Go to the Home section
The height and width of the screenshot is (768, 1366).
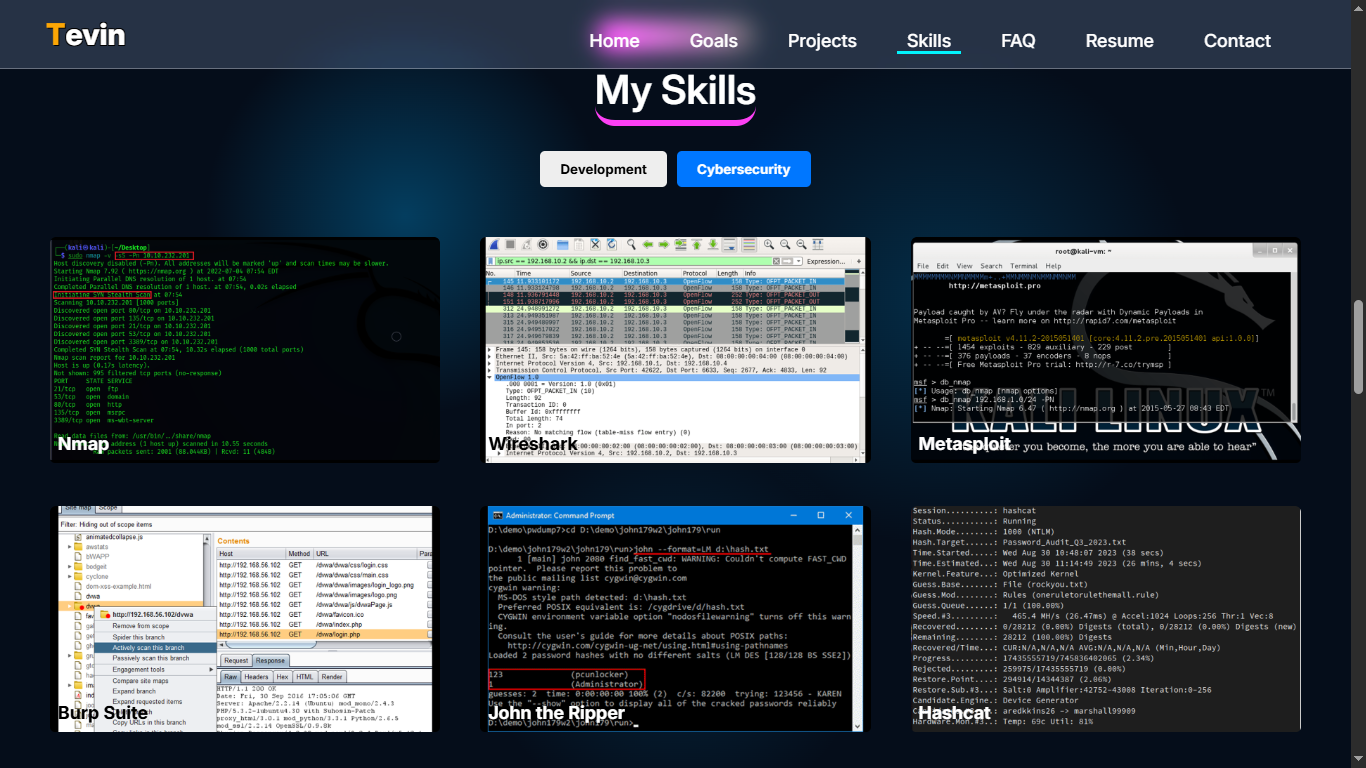[614, 41]
